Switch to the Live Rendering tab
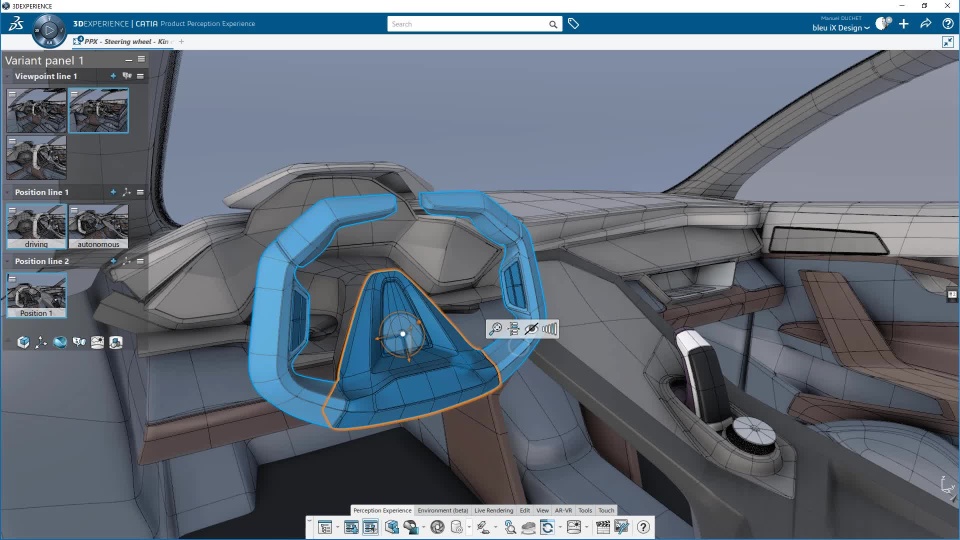 pyautogui.click(x=494, y=511)
